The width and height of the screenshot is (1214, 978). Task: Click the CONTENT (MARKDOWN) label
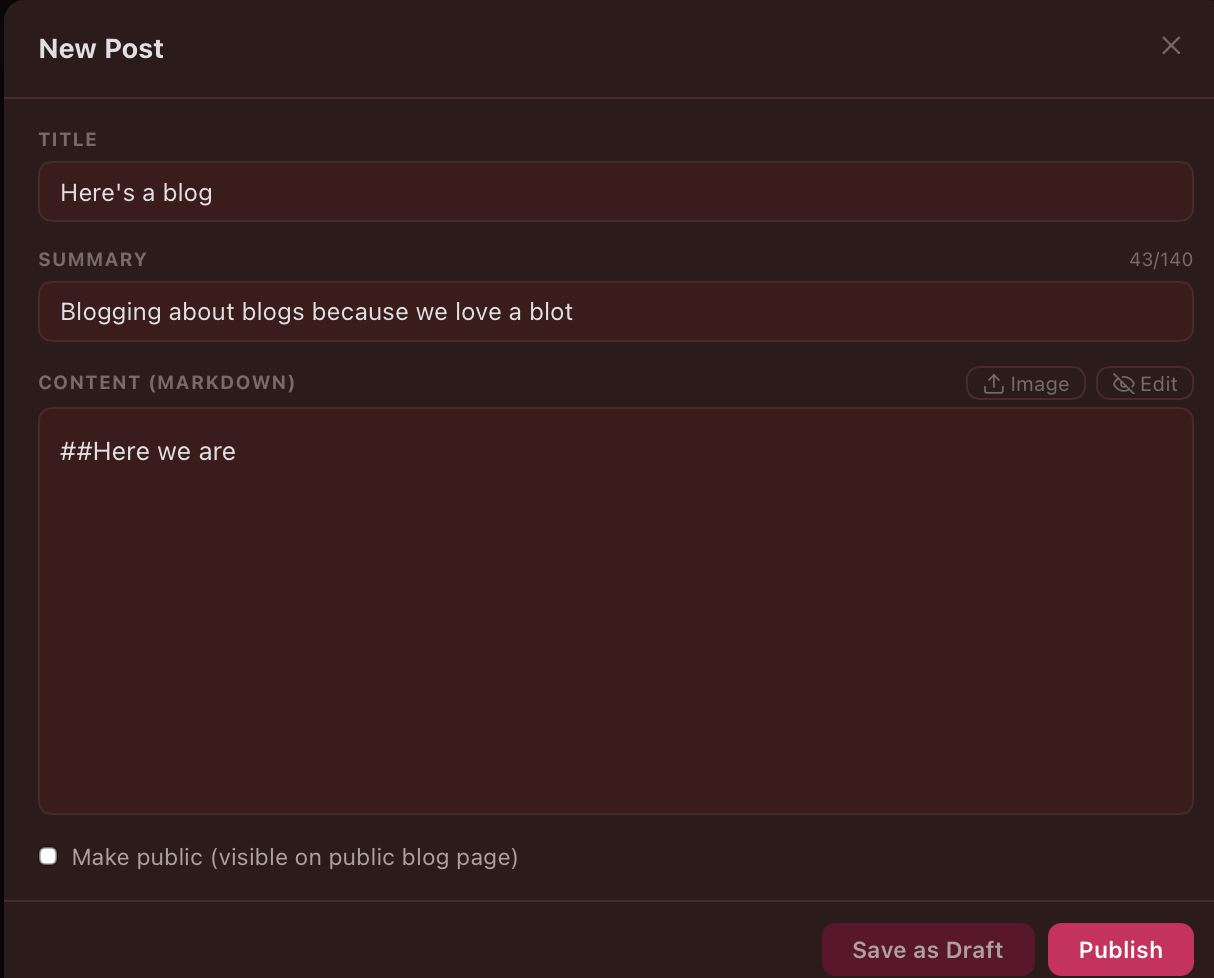pyautogui.click(x=167, y=383)
